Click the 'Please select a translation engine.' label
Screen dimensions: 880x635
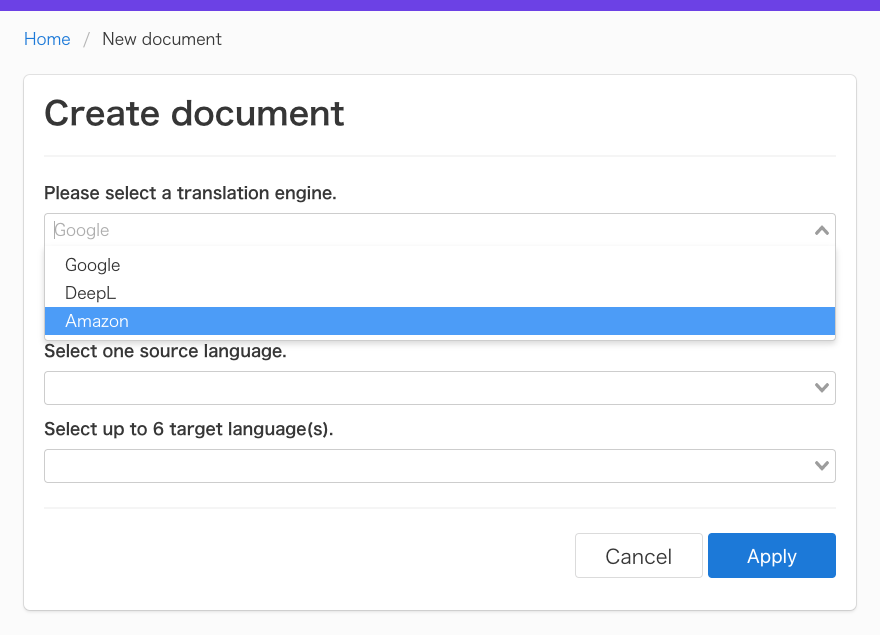pyautogui.click(x=190, y=193)
